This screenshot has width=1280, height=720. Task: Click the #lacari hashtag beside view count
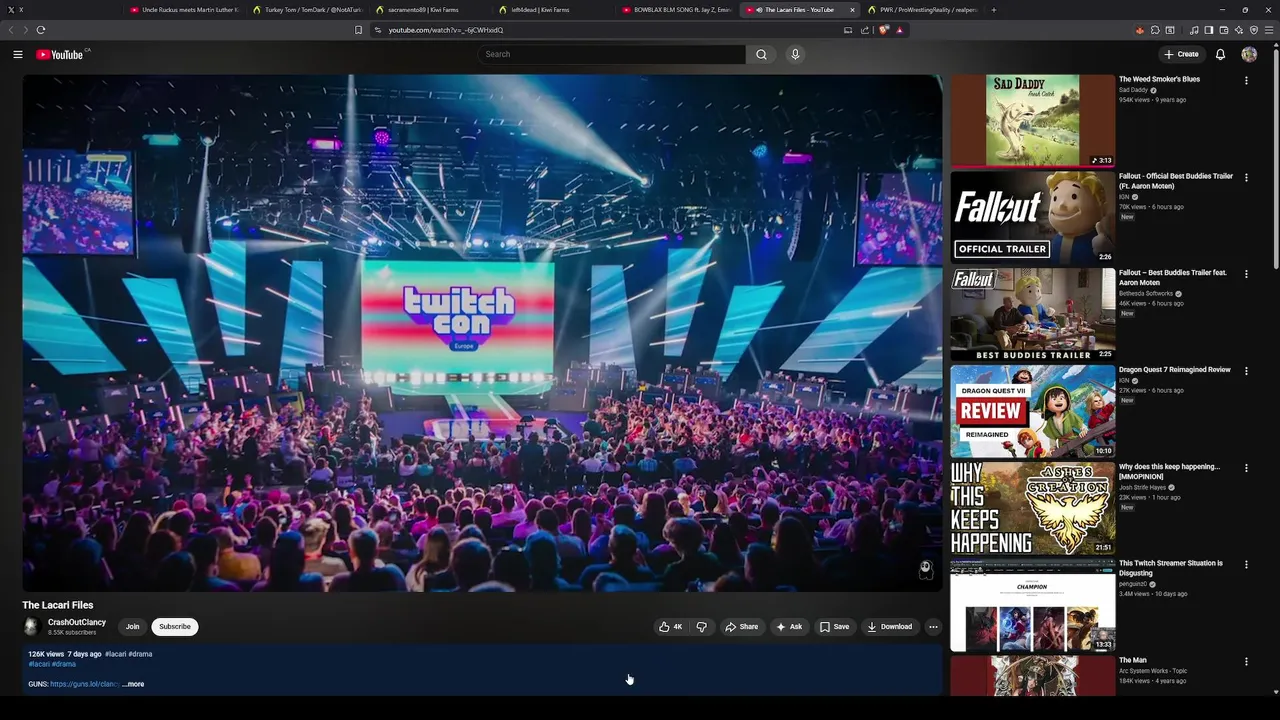(115, 654)
